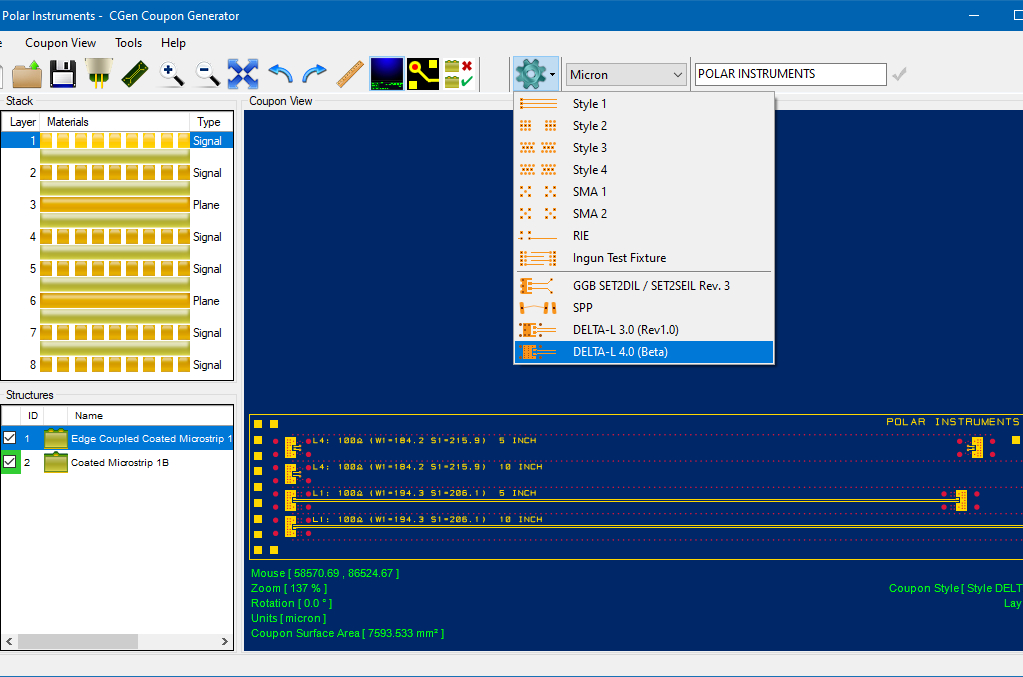
Task: Select DELTA-L 4.0 (Beta) coupon style
Action: pyautogui.click(x=644, y=352)
